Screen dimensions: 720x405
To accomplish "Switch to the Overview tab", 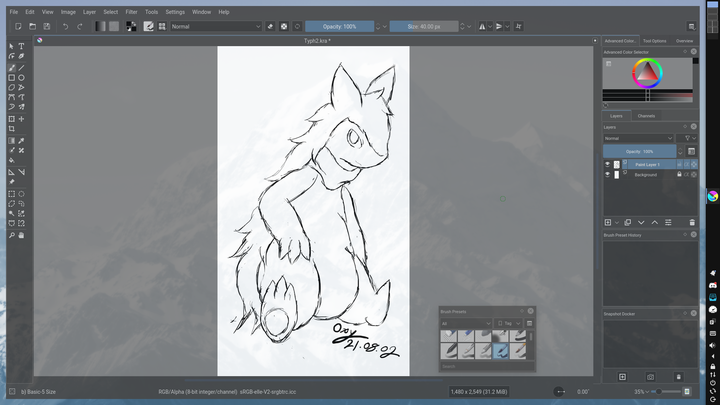I will coord(684,41).
